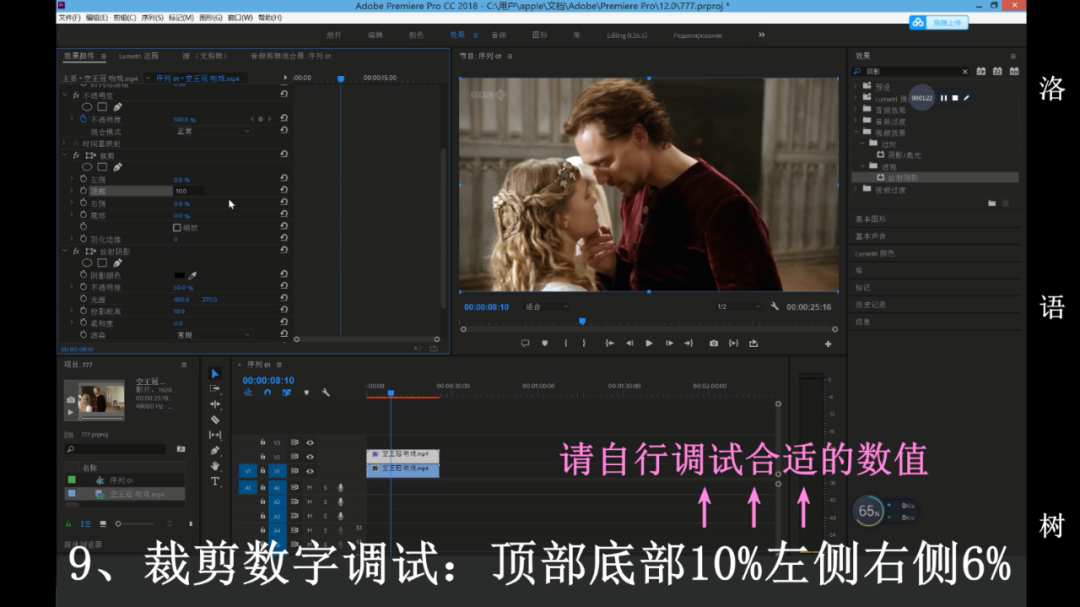Select the Type tool

tap(215, 481)
